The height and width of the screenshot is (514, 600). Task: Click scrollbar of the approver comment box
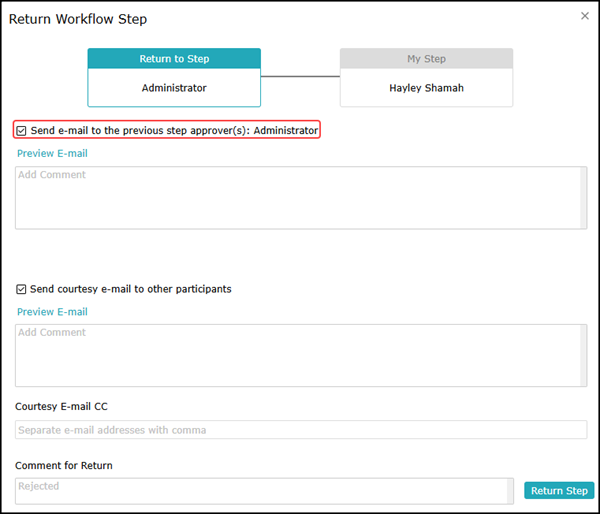[x=584, y=198]
